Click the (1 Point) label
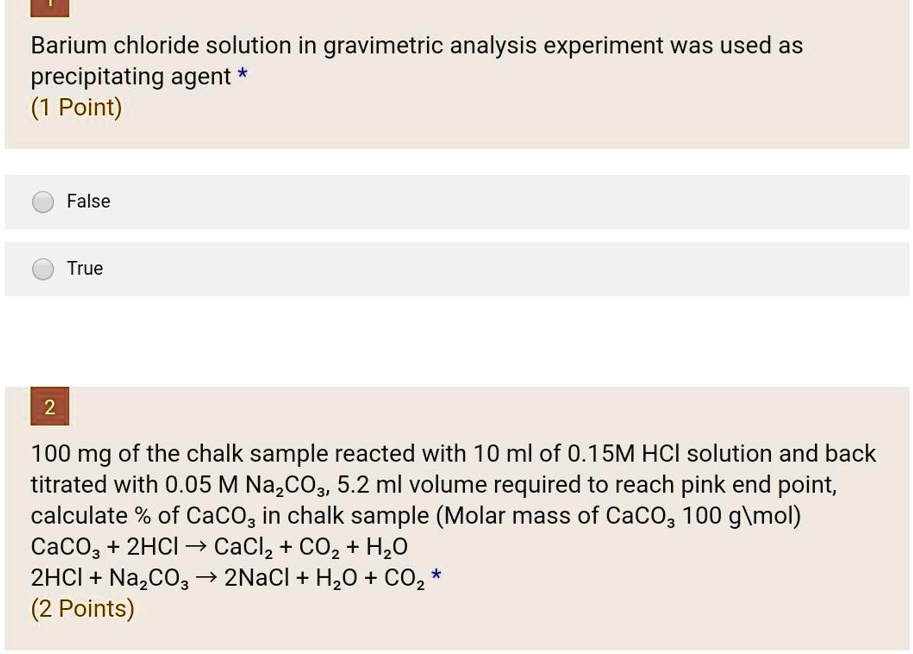This screenshot has height=654, width=913. [76, 107]
